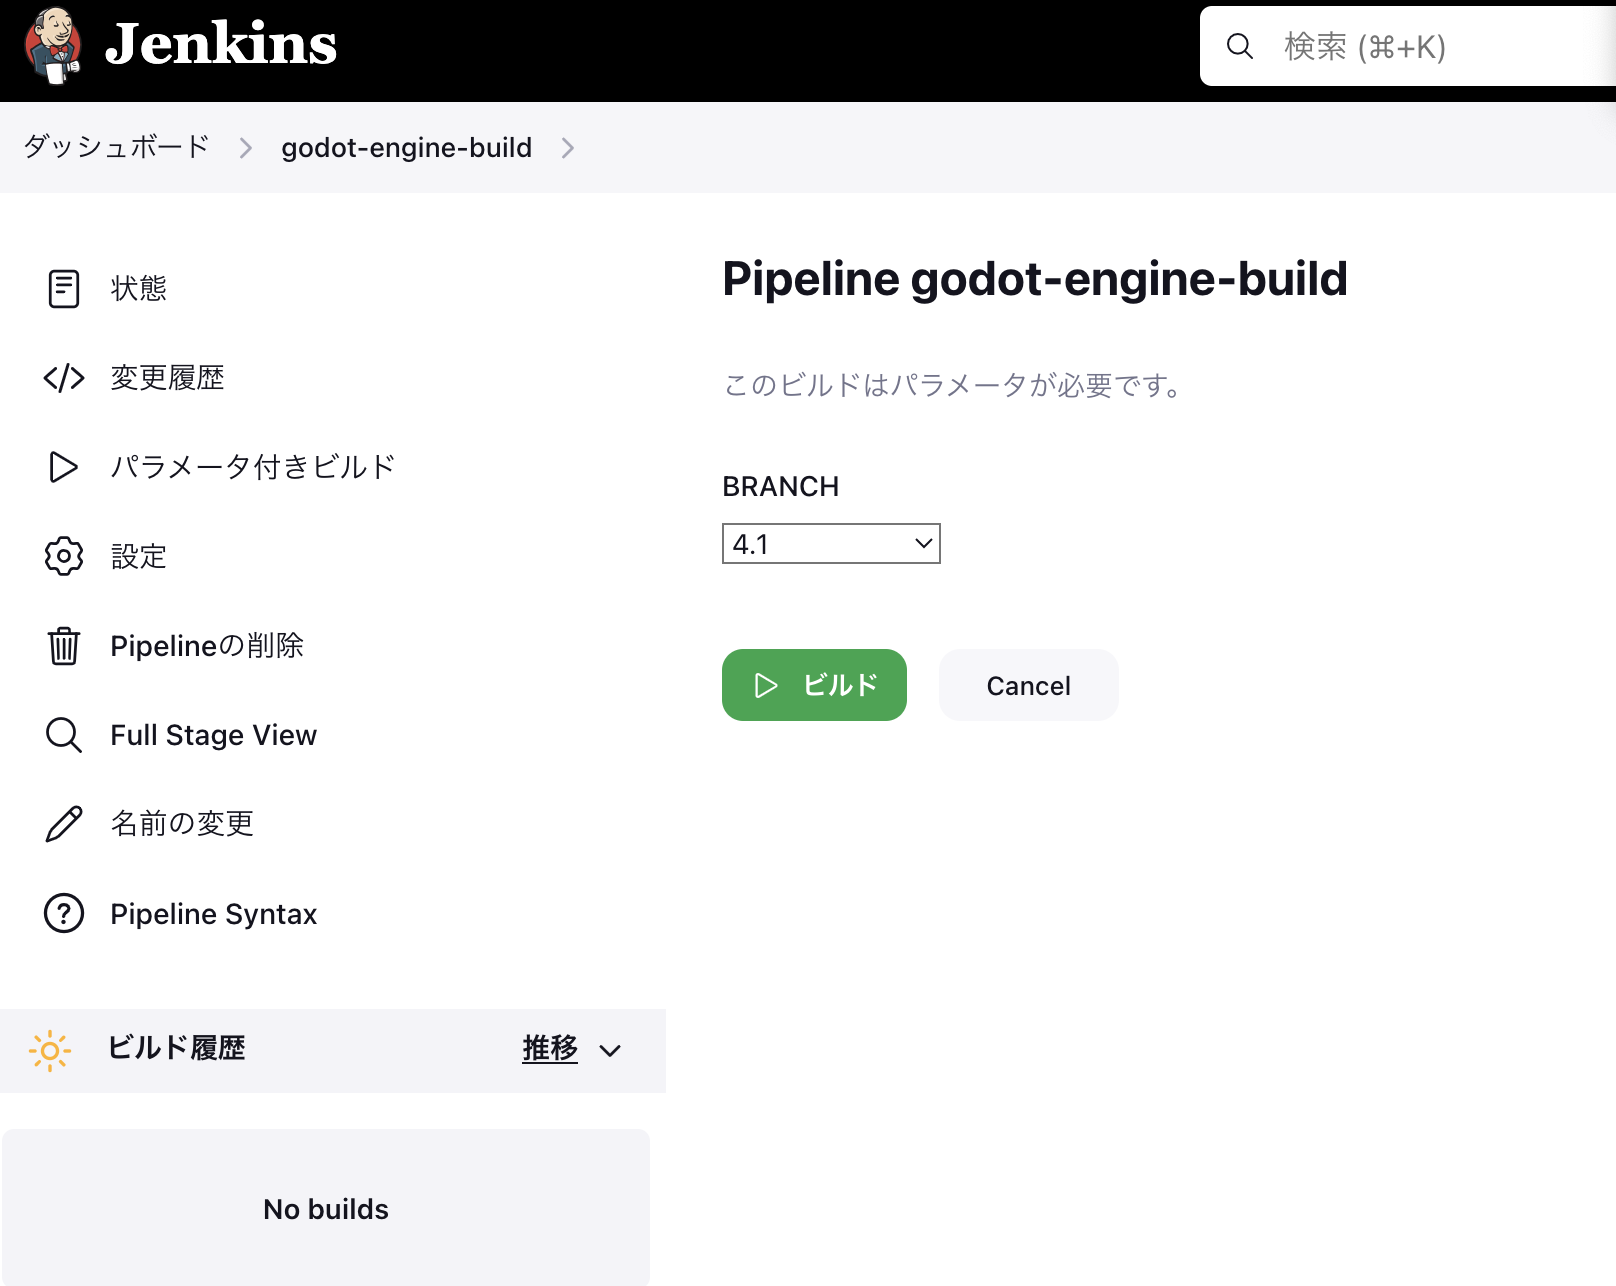Screen dimensions: 1616x1286
Task: Click the 名前の変更 pencil icon
Action: tap(64, 824)
